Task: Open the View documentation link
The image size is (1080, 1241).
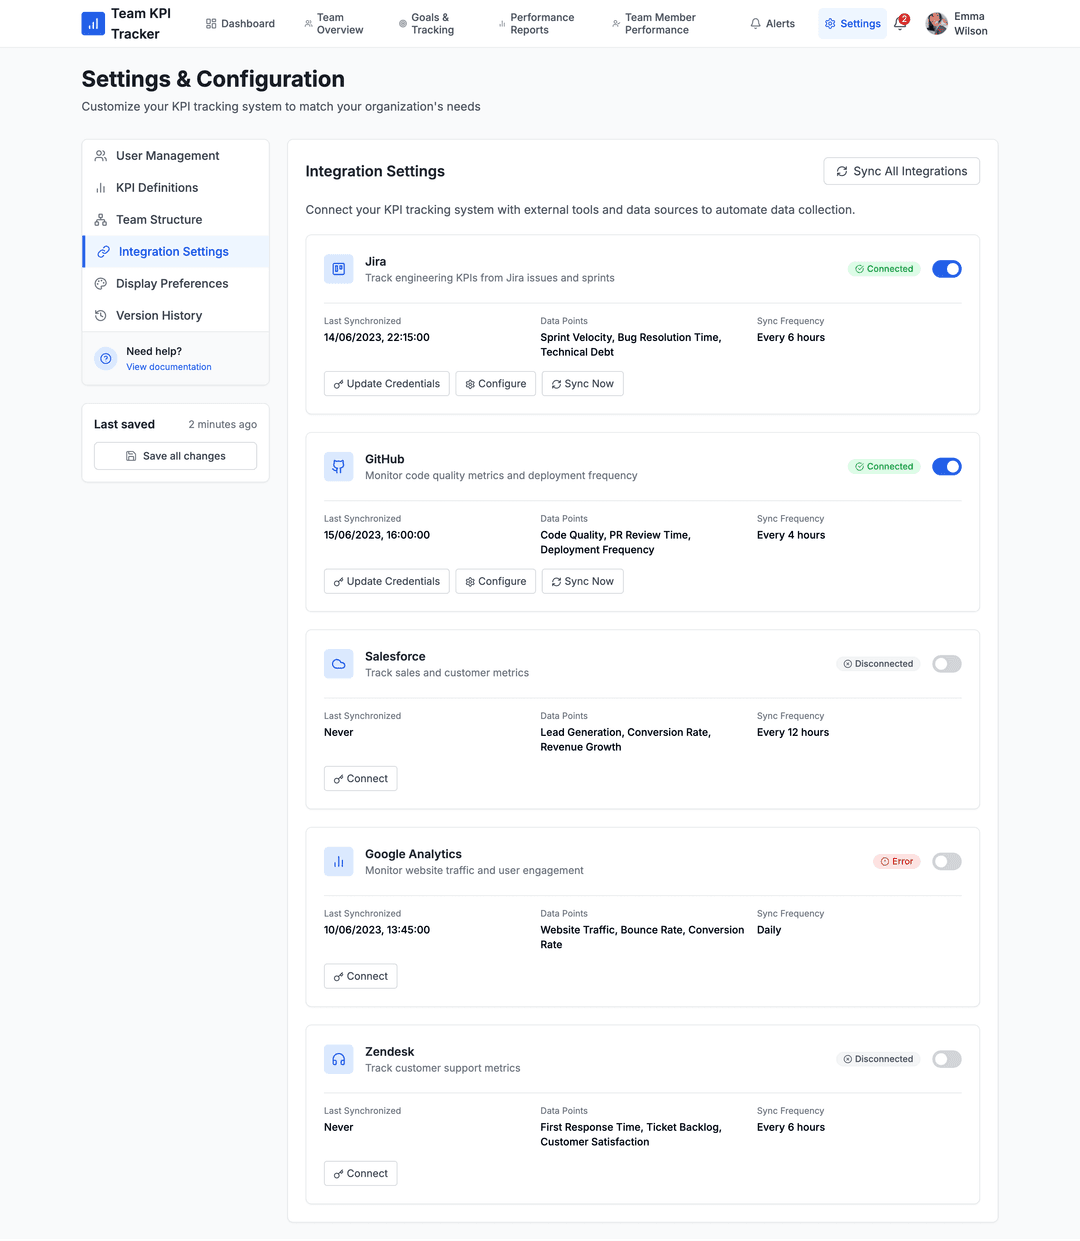Action: pyautogui.click(x=168, y=366)
